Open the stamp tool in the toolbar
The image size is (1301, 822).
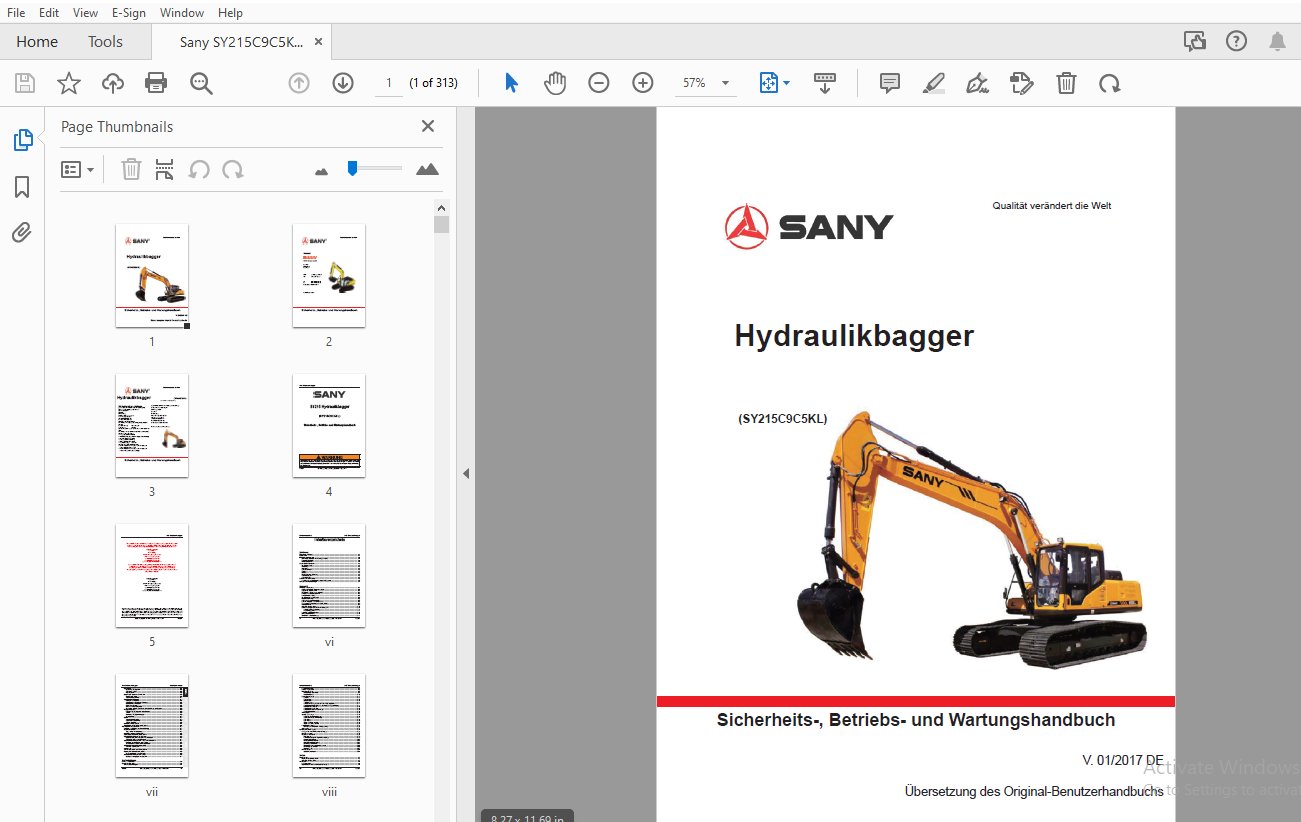1021,83
